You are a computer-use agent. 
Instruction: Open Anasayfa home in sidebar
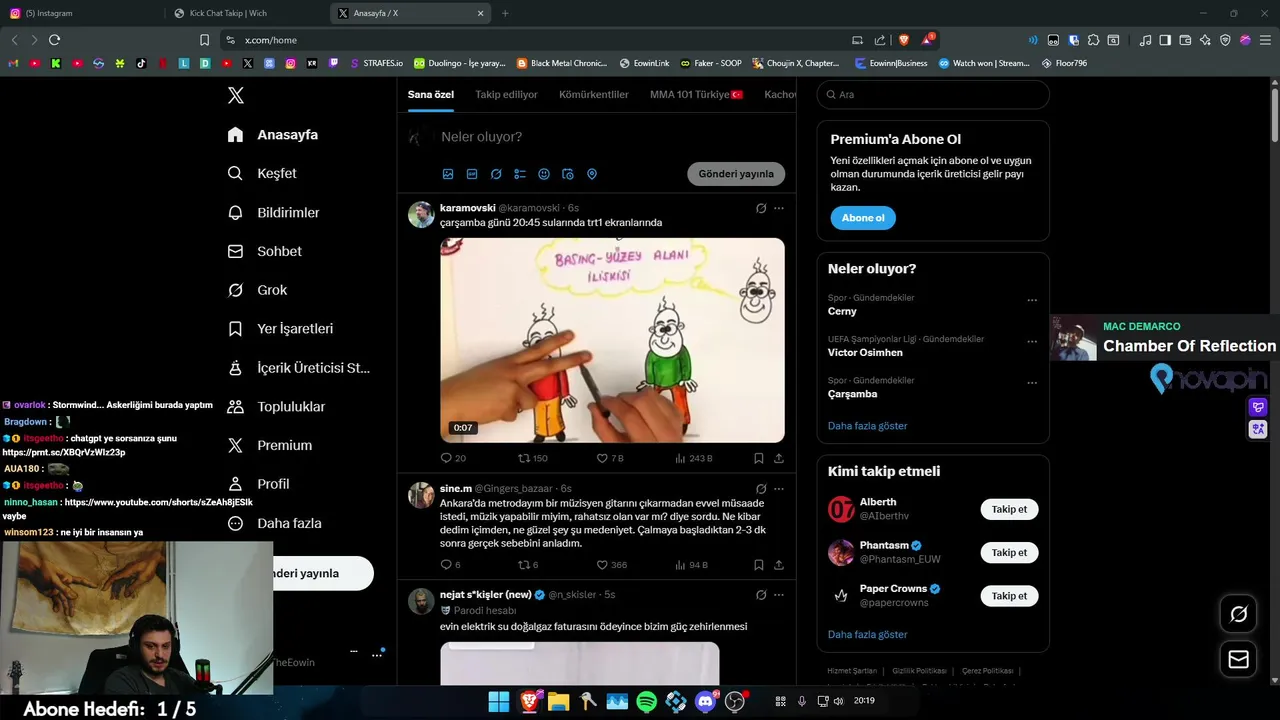[273, 135]
